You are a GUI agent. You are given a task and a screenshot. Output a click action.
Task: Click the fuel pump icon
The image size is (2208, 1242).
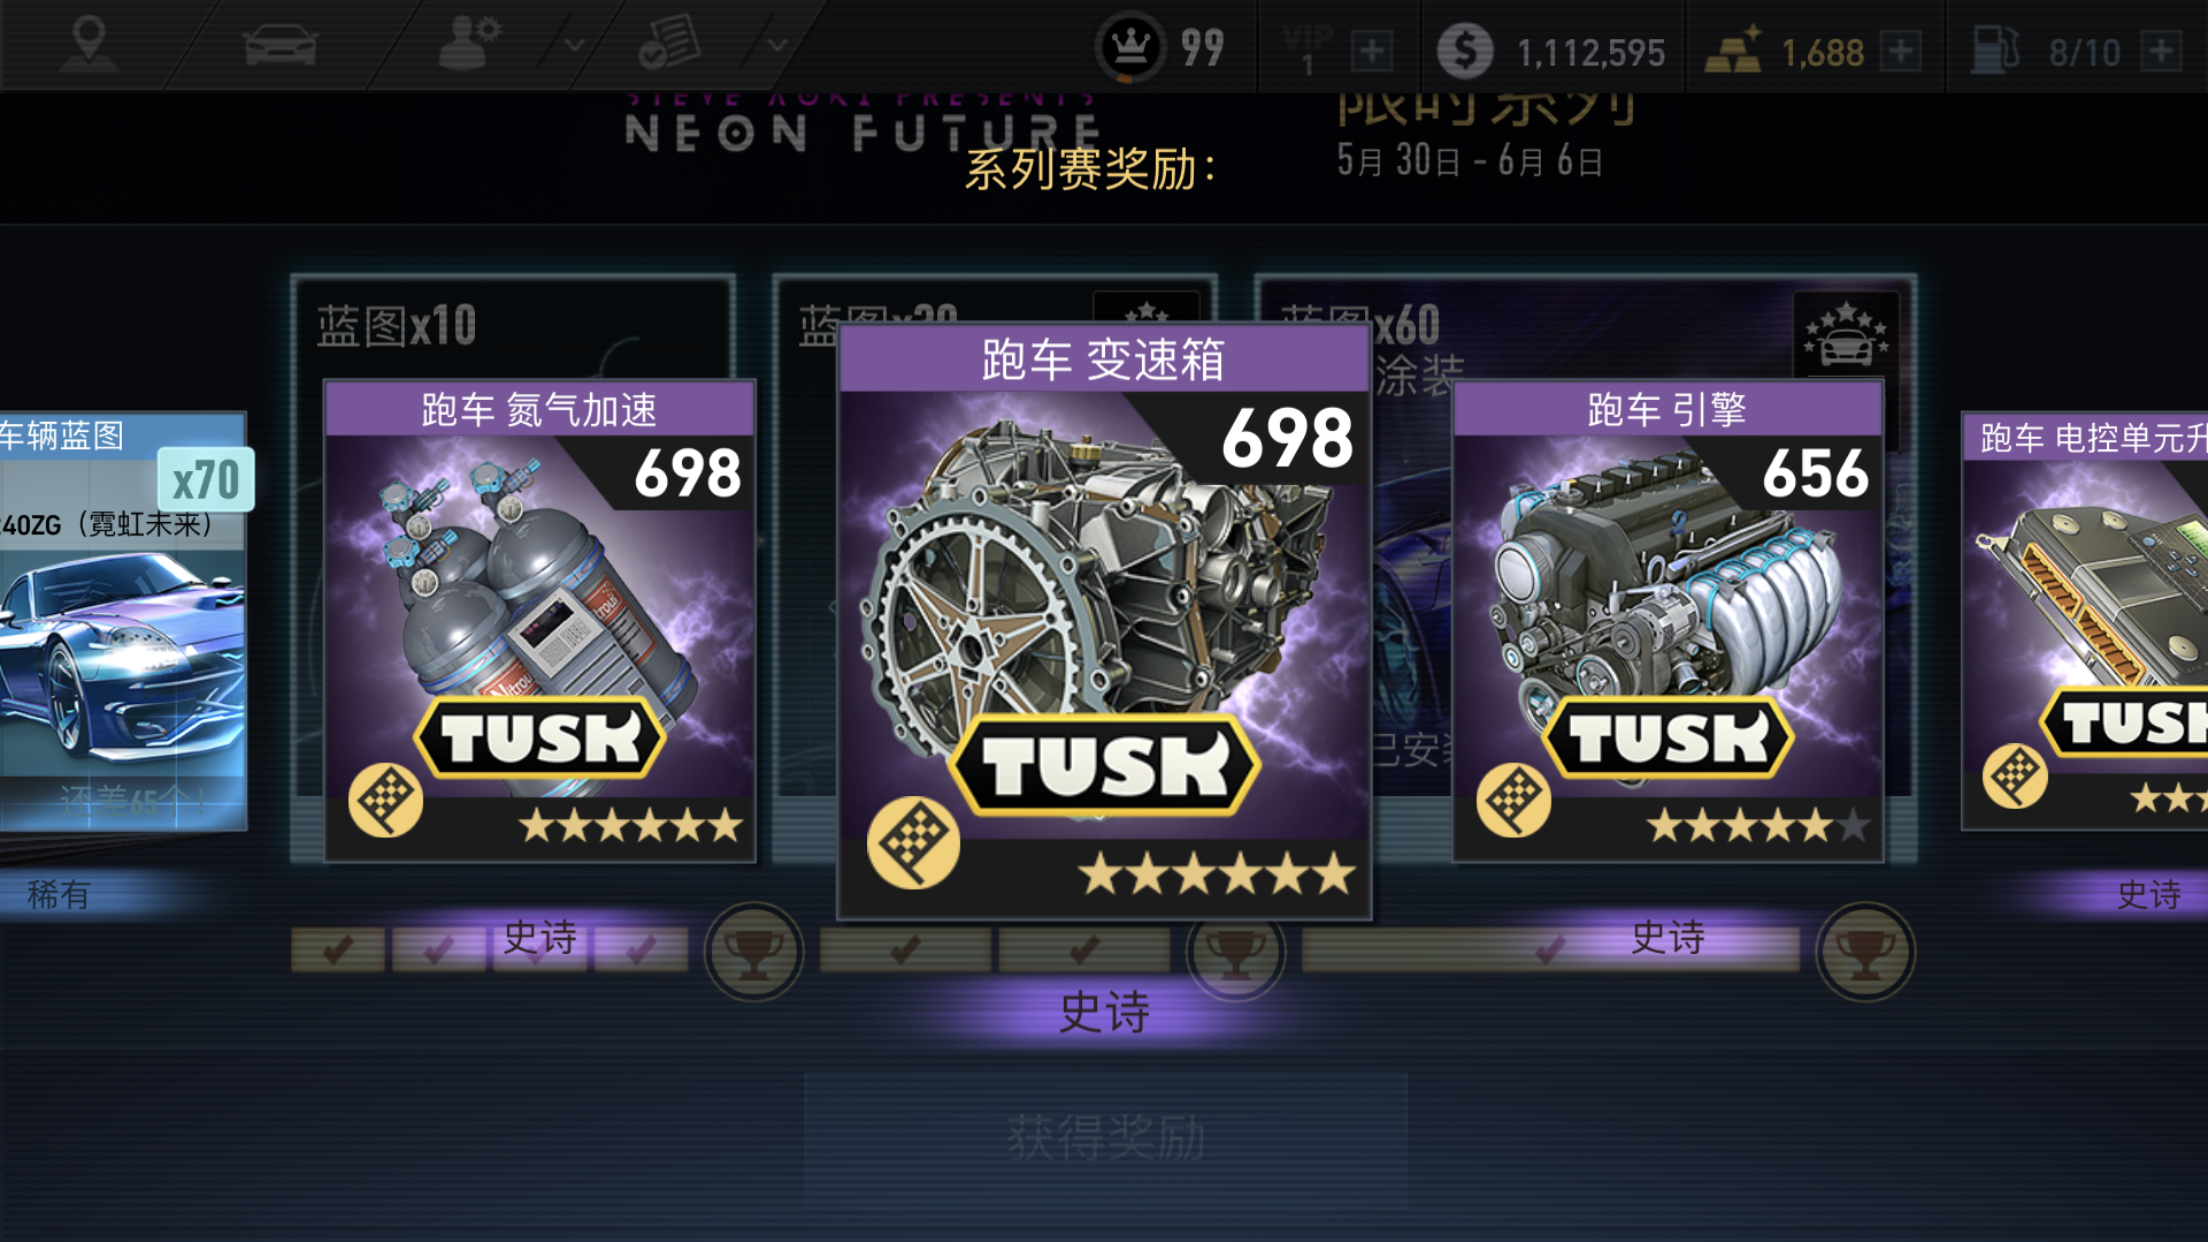click(x=1995, y=50)
